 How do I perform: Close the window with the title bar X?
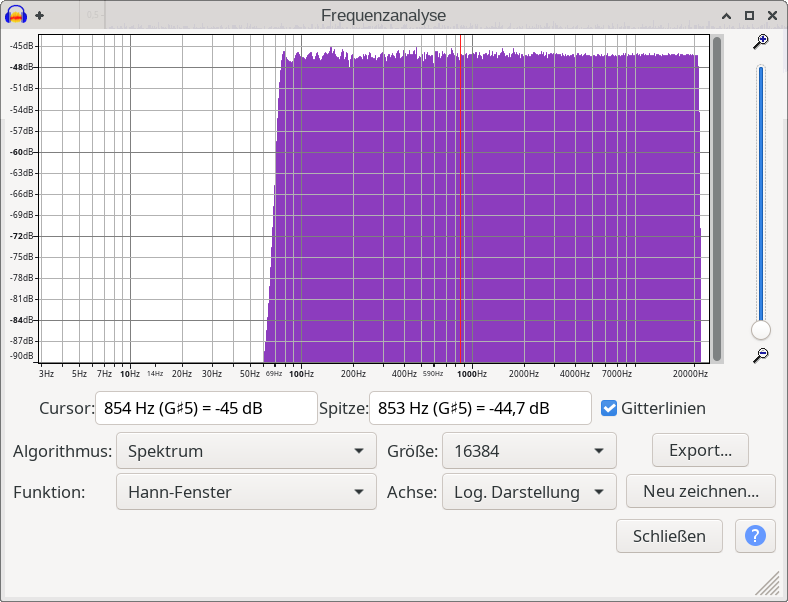point(773,15)
